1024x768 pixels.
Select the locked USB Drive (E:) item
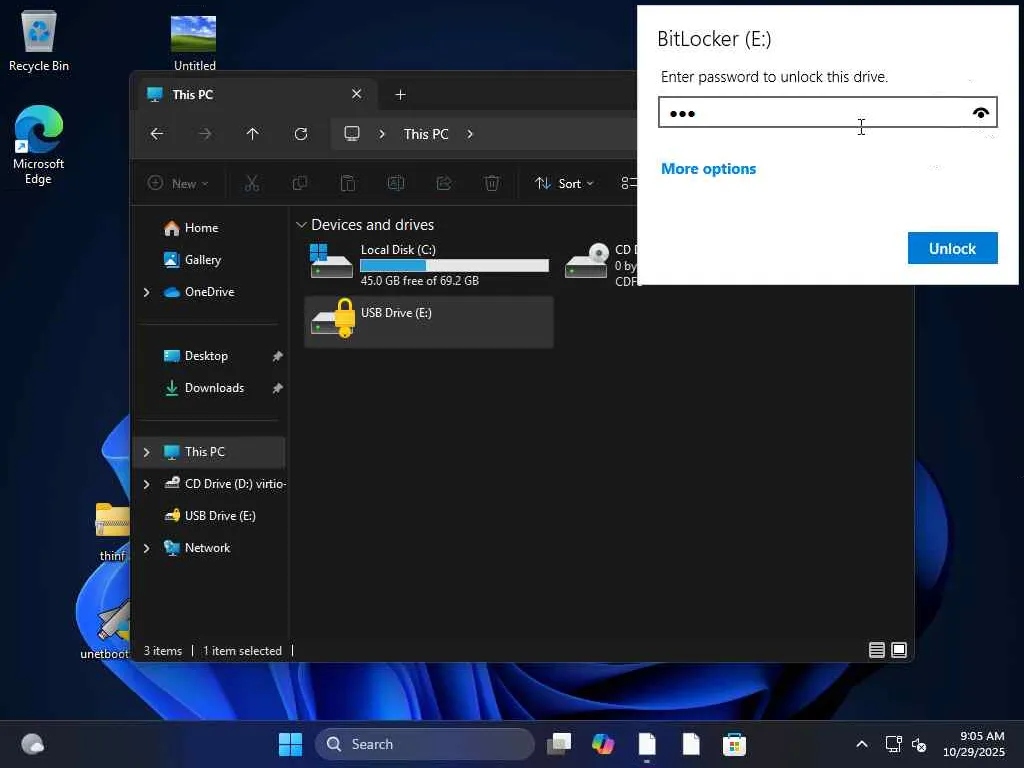pos(428,321)
